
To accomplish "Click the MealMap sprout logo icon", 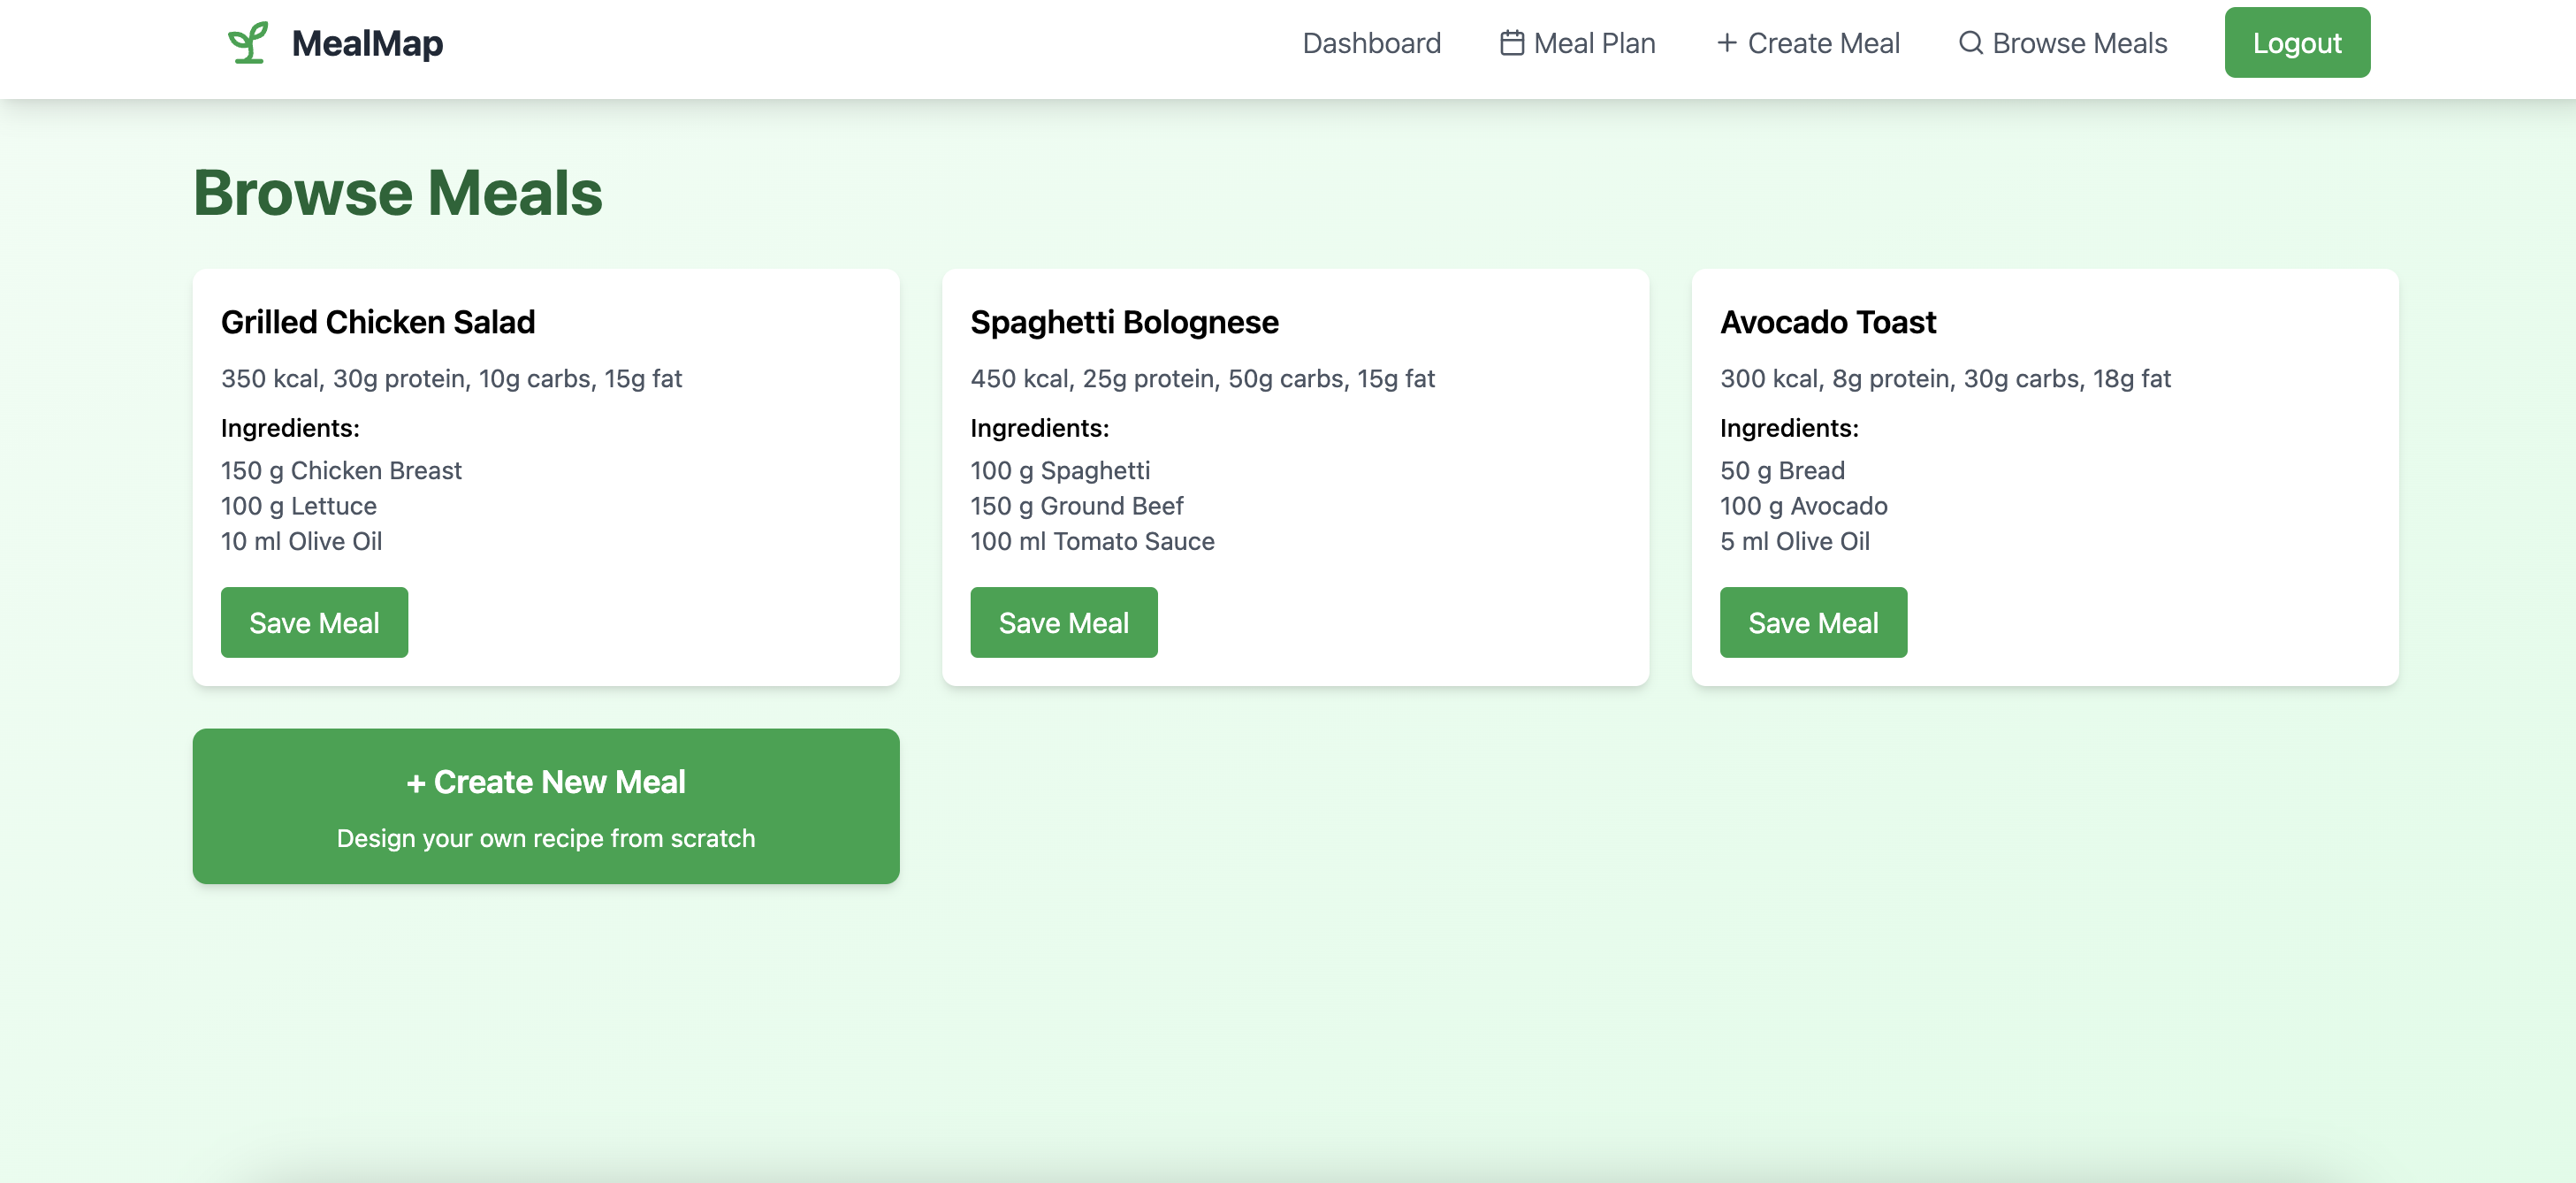I will 247,43.
